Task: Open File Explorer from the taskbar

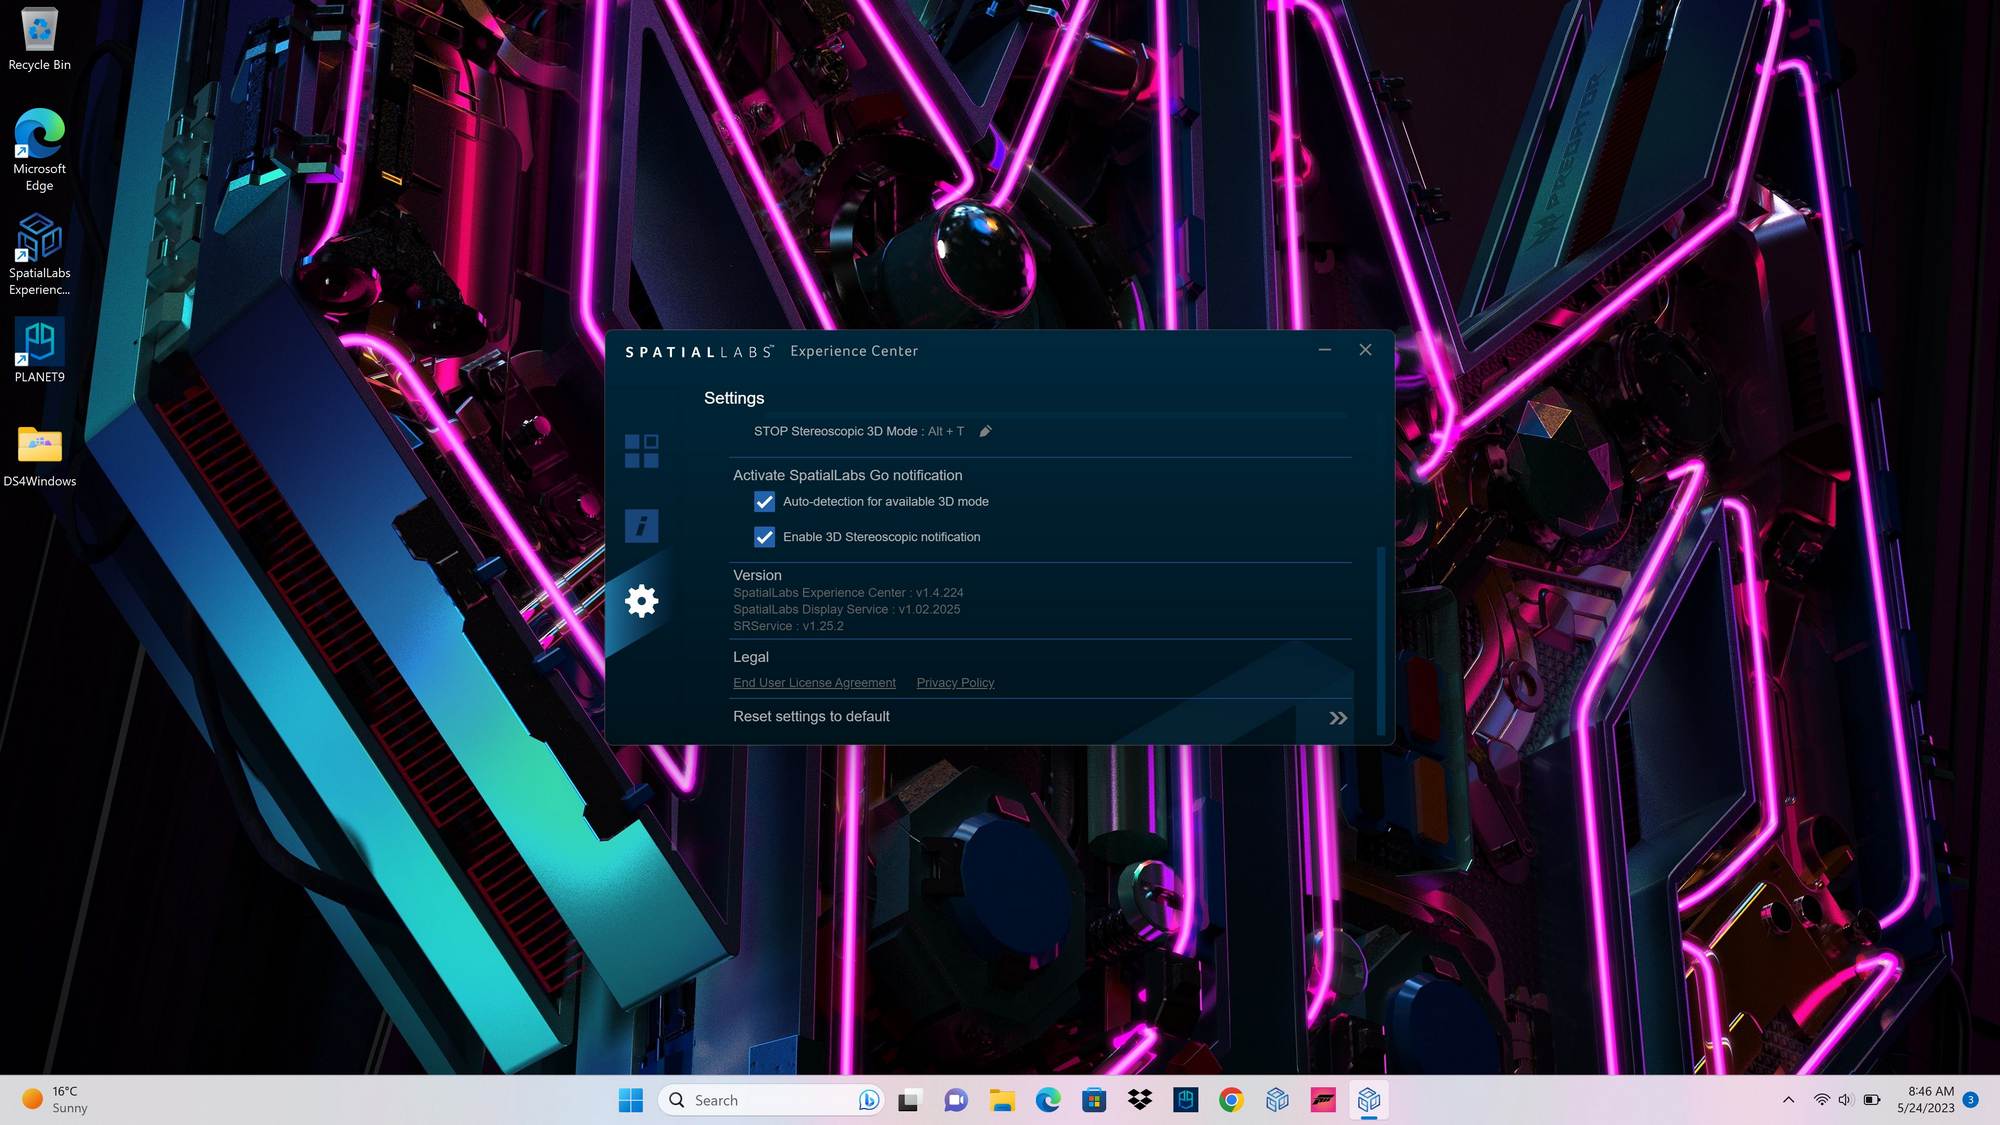Action: pyautogui.click(x=1002, y=1100)
